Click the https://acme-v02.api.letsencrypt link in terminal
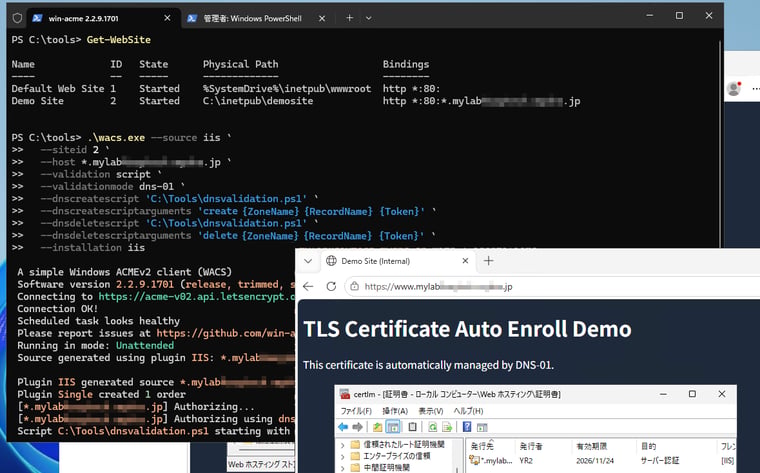Viewport: 760px width, 473px height. tap(196, 297)
